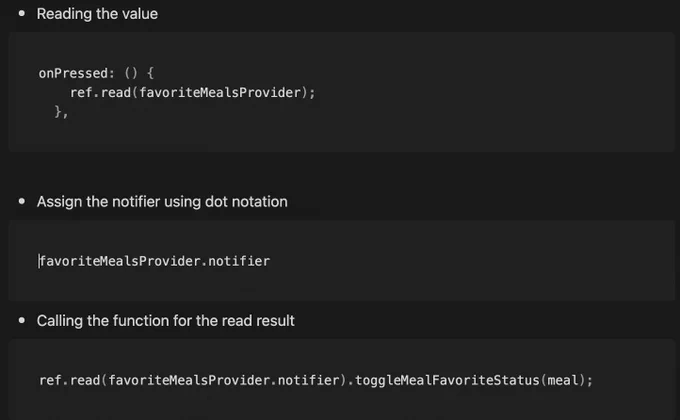Click 'Calling the function for the read result'
This screenshot has width=680, height=420.
click(x=166, y=321)
